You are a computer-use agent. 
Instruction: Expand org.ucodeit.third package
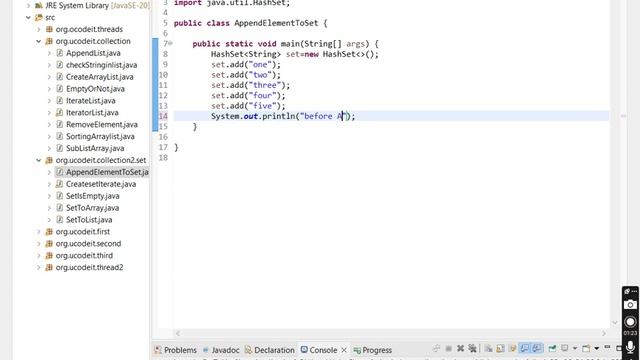click(39, 255)
